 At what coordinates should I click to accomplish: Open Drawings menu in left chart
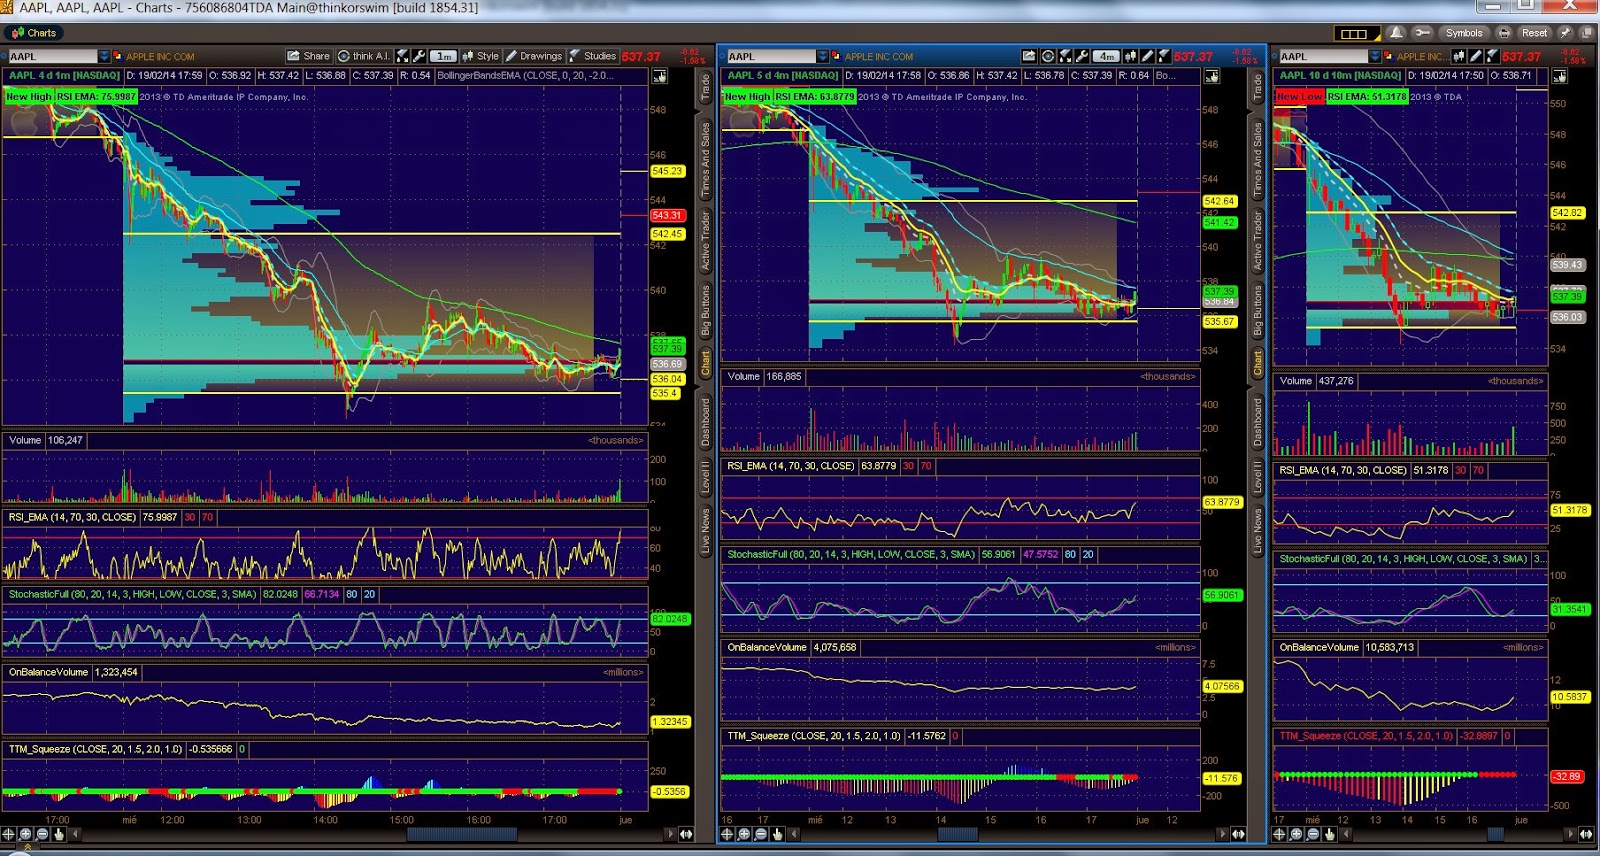534,56
